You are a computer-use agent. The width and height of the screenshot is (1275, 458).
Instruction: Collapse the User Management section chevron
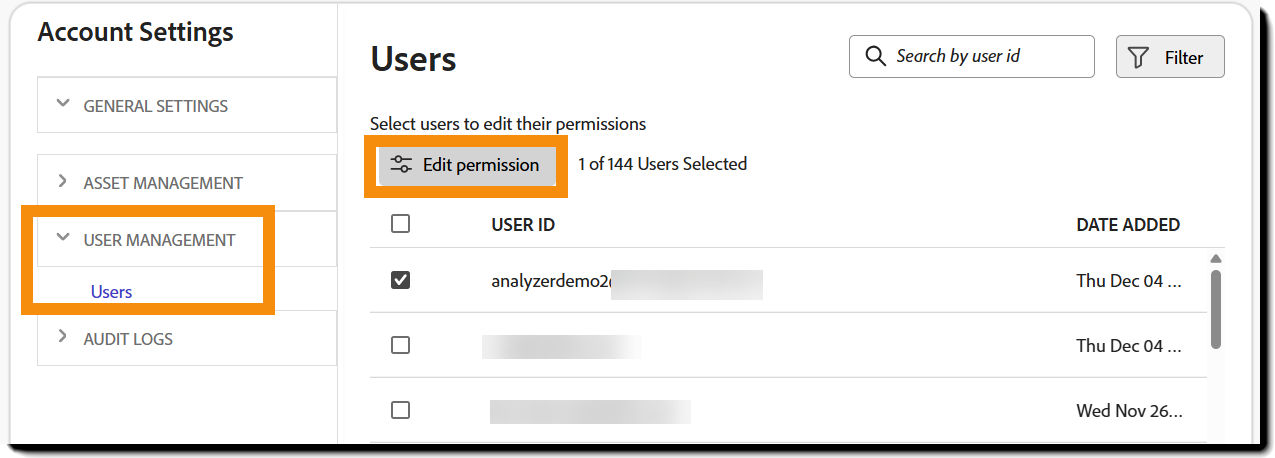(63, 238)
